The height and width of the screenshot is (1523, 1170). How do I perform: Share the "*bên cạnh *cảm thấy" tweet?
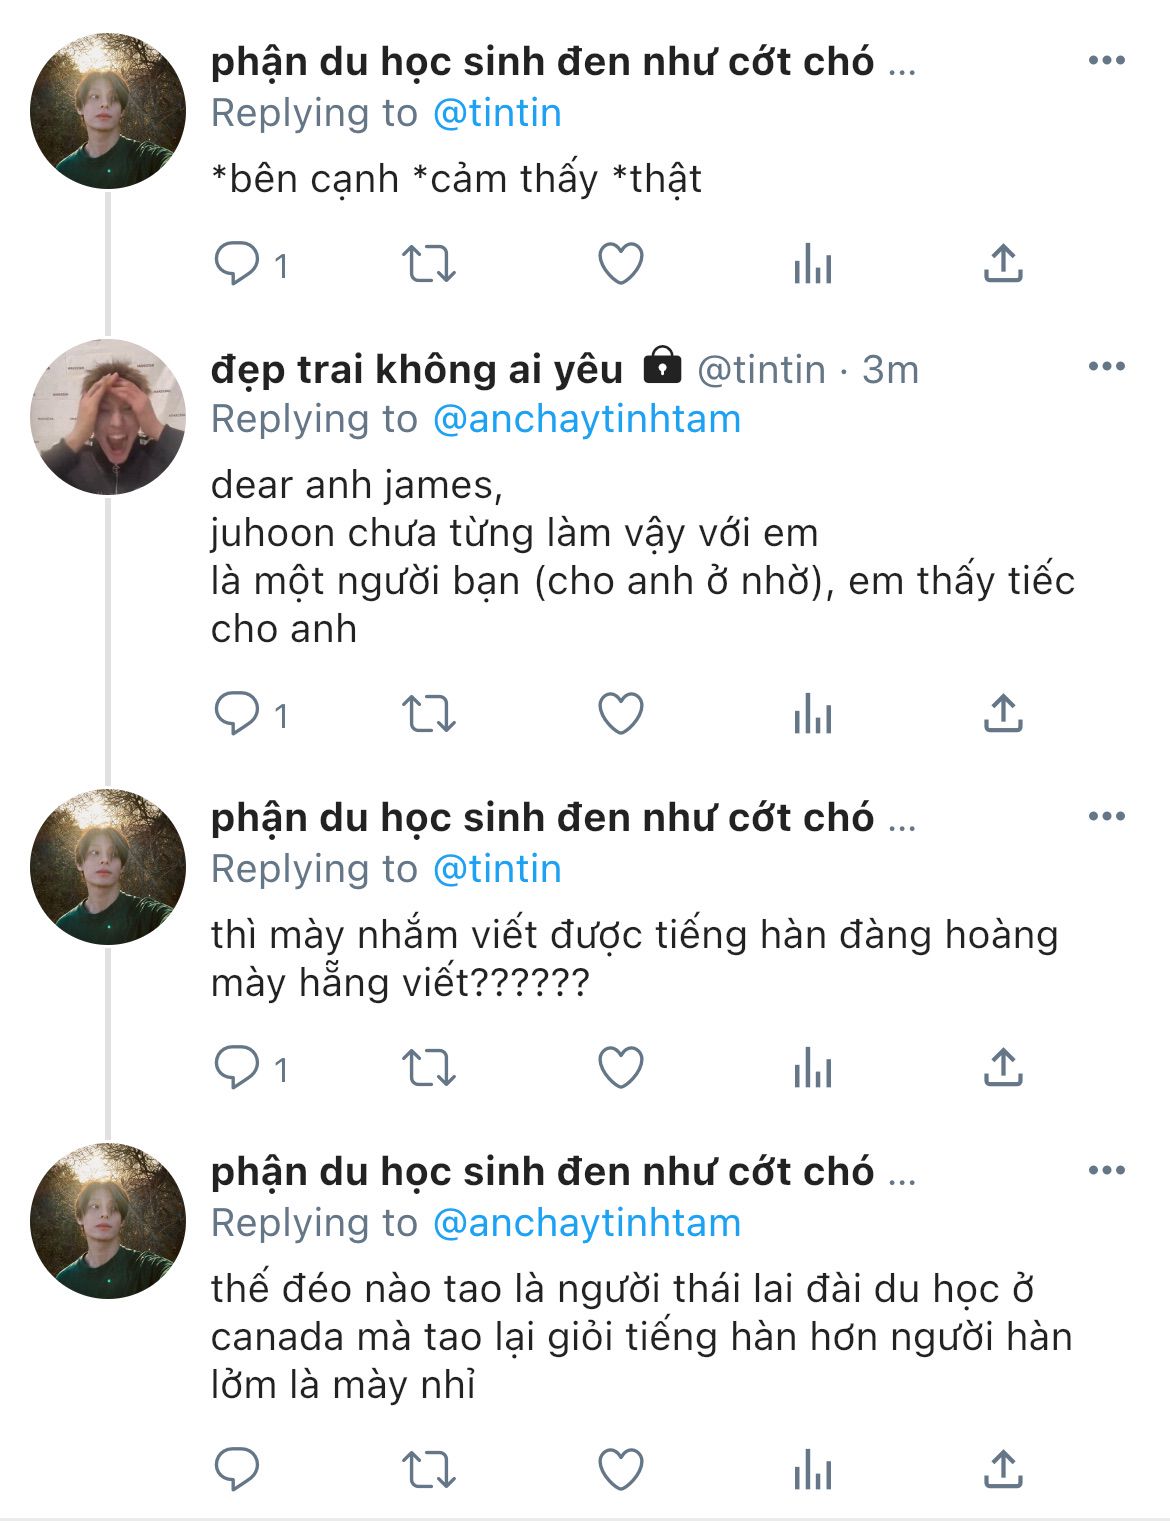pos(1003,264)
